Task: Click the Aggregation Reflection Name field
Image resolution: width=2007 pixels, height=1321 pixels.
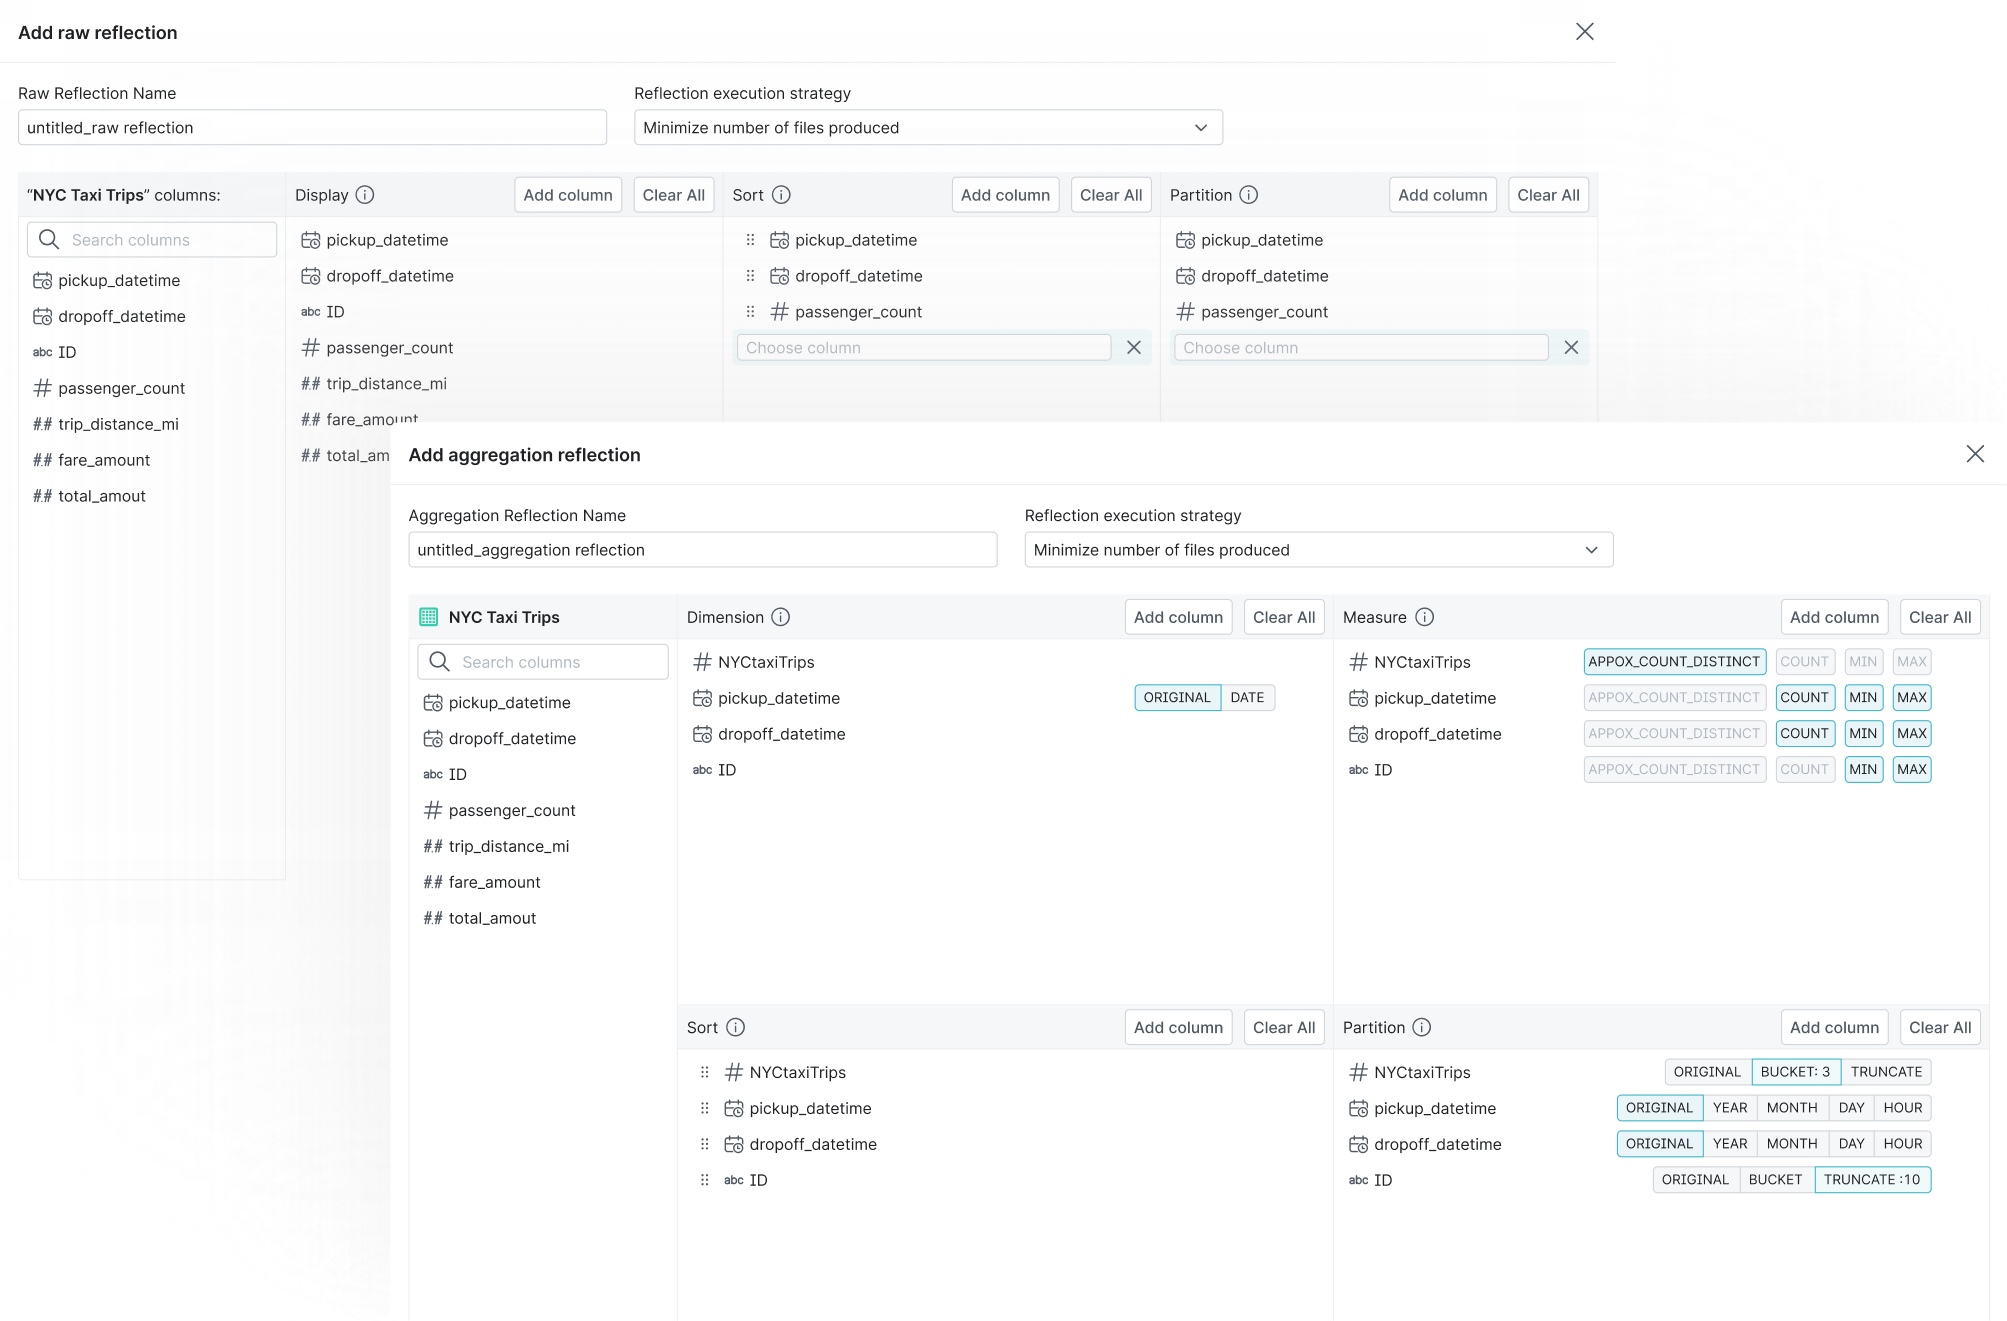Action: [702, 550]
